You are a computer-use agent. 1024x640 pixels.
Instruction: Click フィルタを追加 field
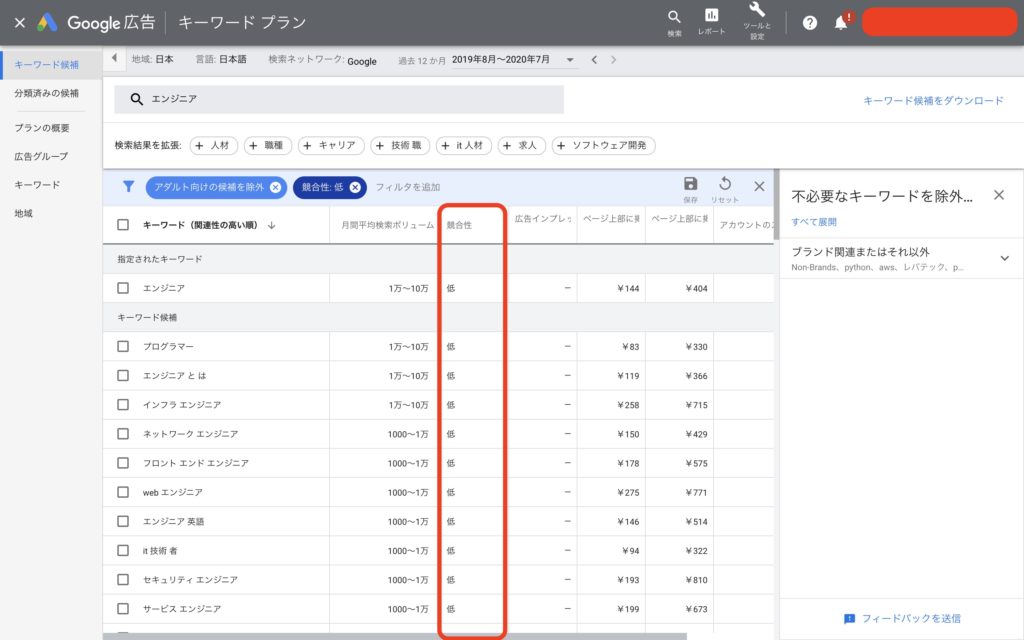click(x=408, y=187)
